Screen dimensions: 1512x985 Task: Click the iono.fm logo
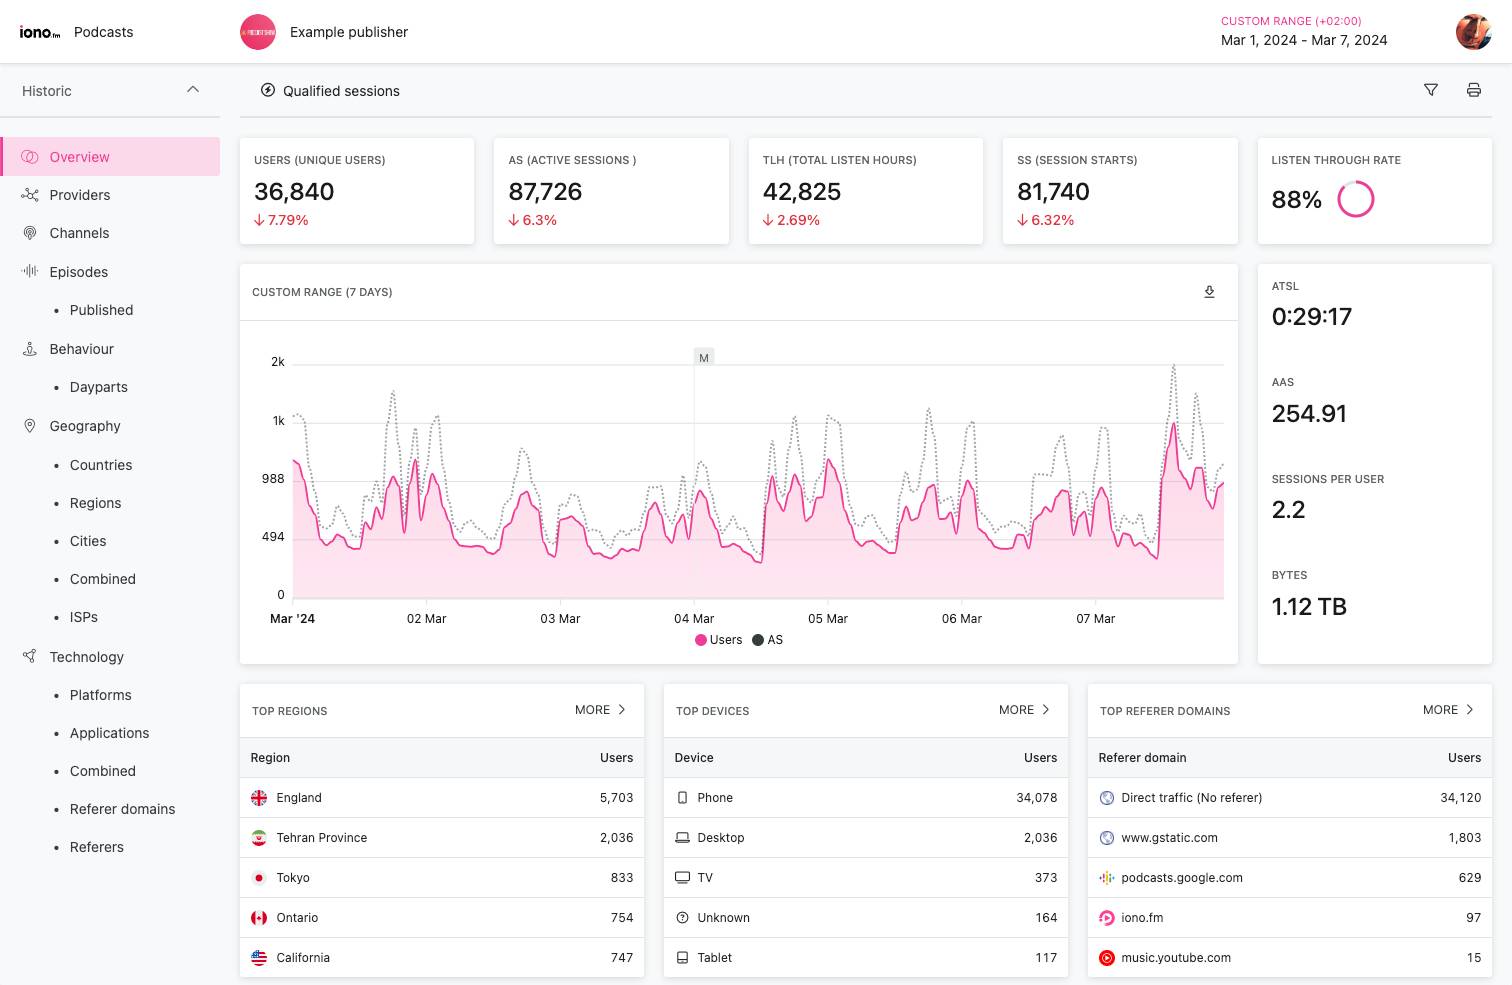(x=40, y=32)
